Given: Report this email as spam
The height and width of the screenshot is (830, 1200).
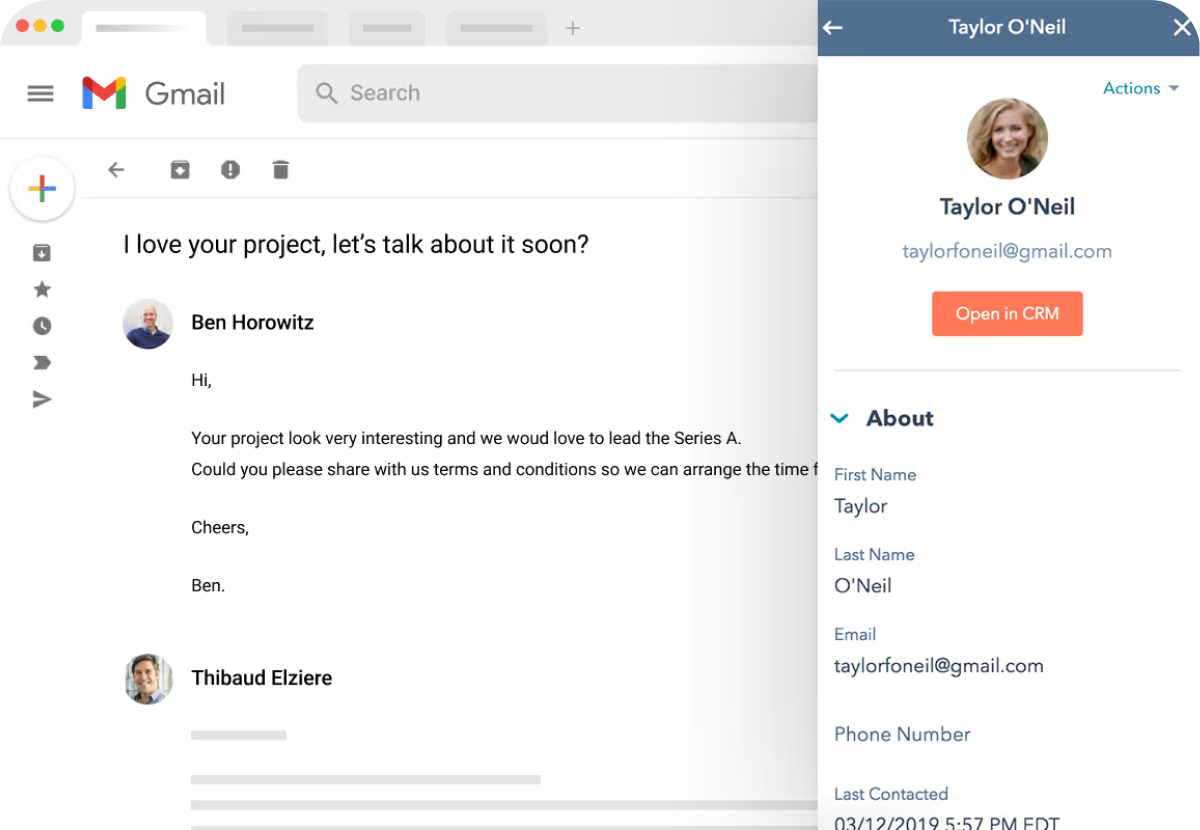Looking at the screenshot, I should [x=230, y=170].
